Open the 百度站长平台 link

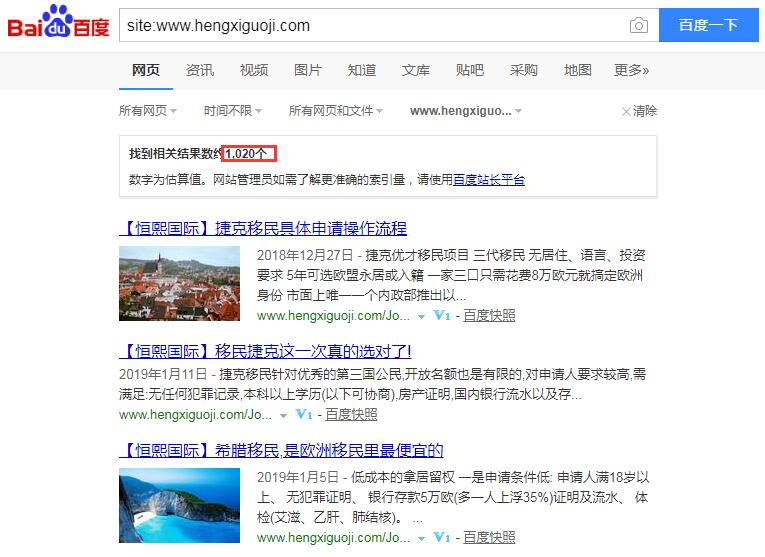[489, 179]
